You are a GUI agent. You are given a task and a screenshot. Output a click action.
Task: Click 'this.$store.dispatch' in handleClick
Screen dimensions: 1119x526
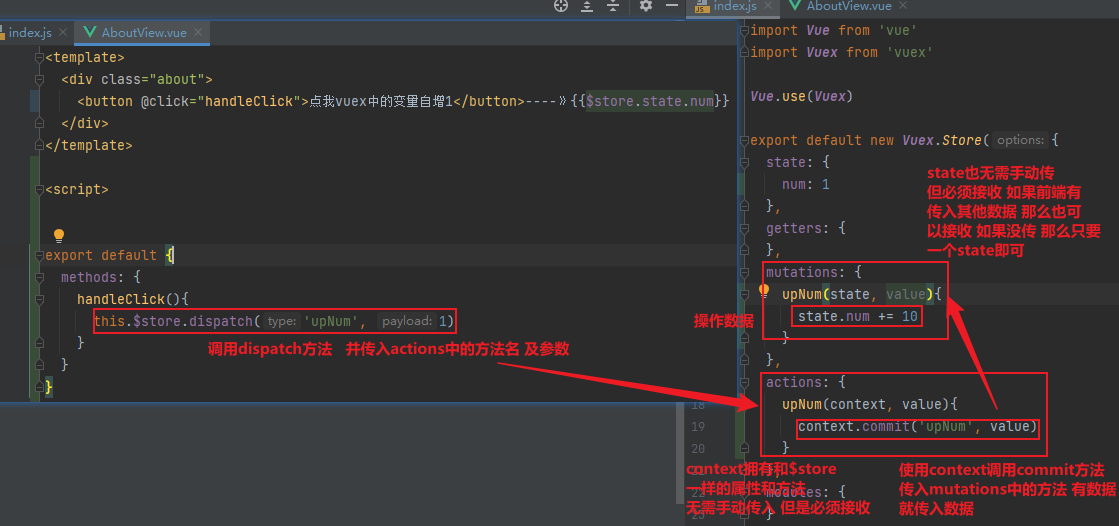[x=173, y=321]
